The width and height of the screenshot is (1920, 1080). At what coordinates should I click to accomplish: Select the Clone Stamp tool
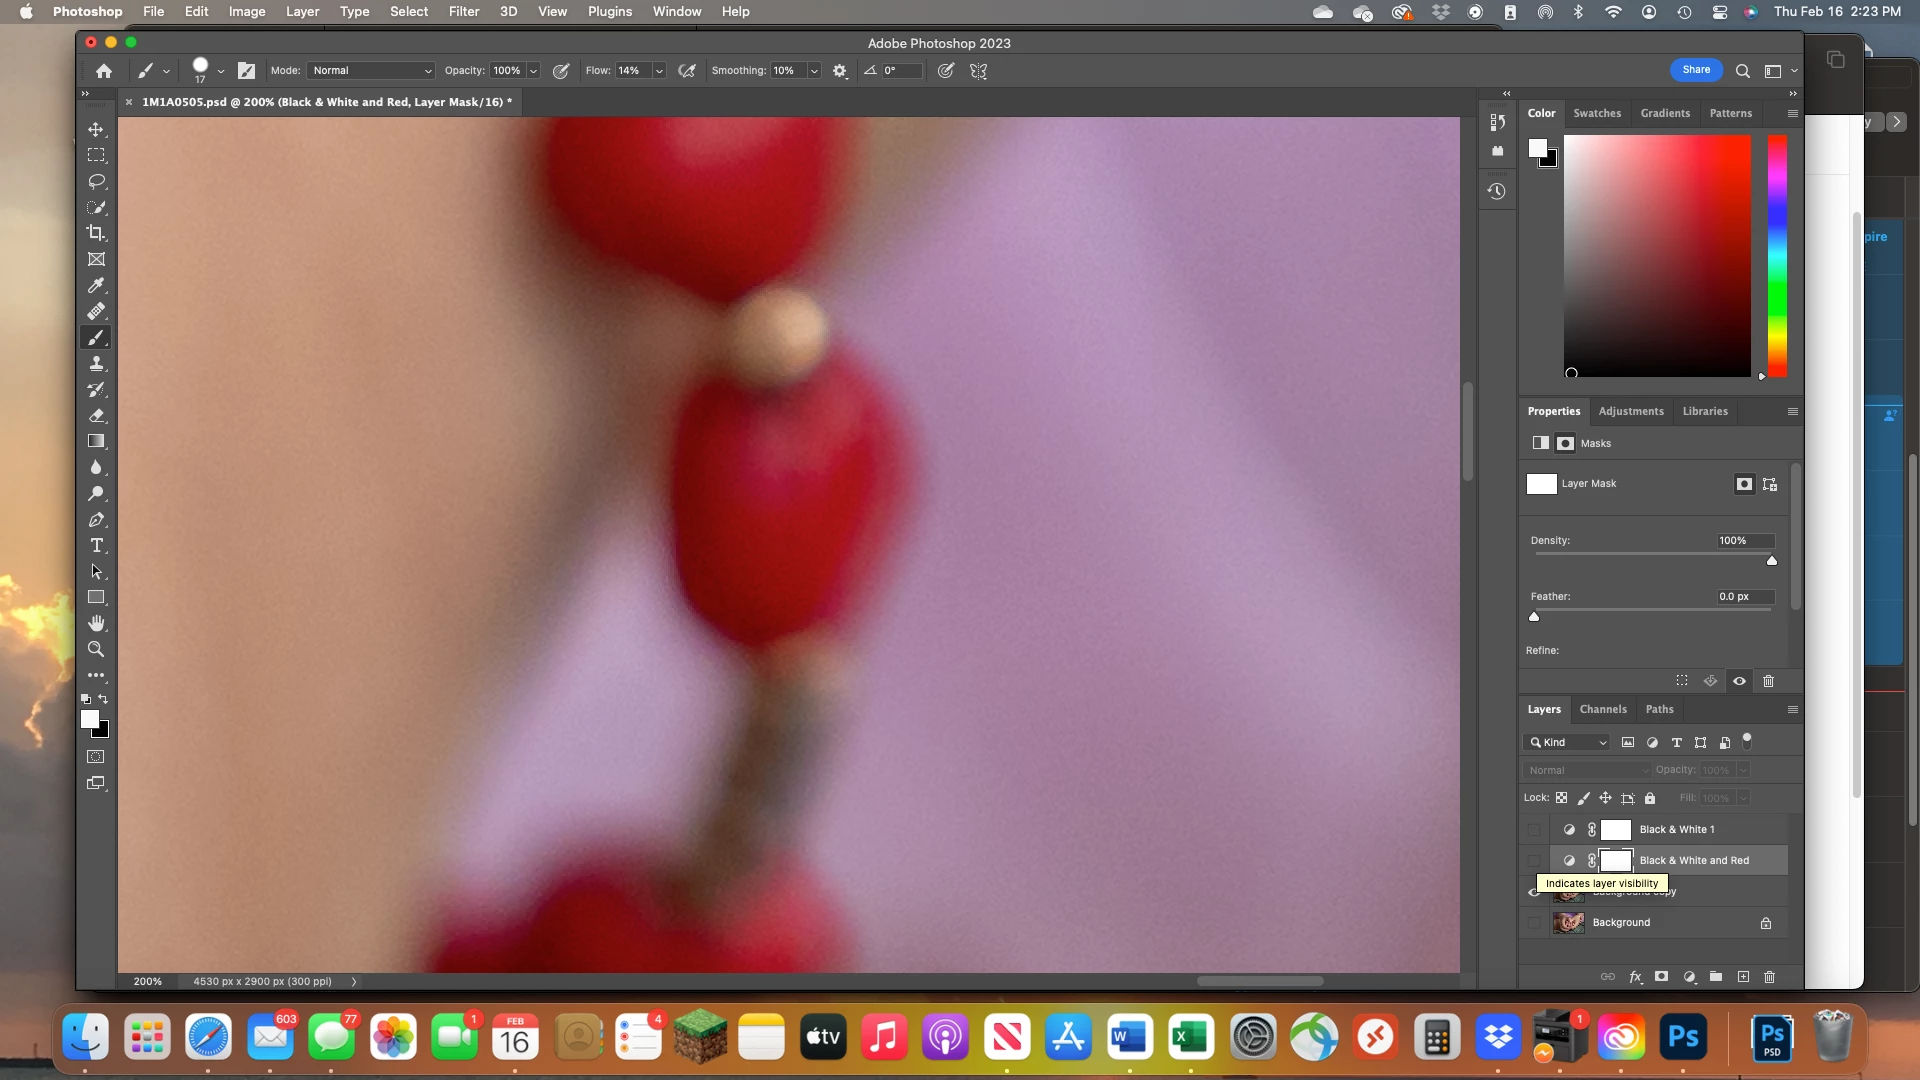(x=96, y=364)
